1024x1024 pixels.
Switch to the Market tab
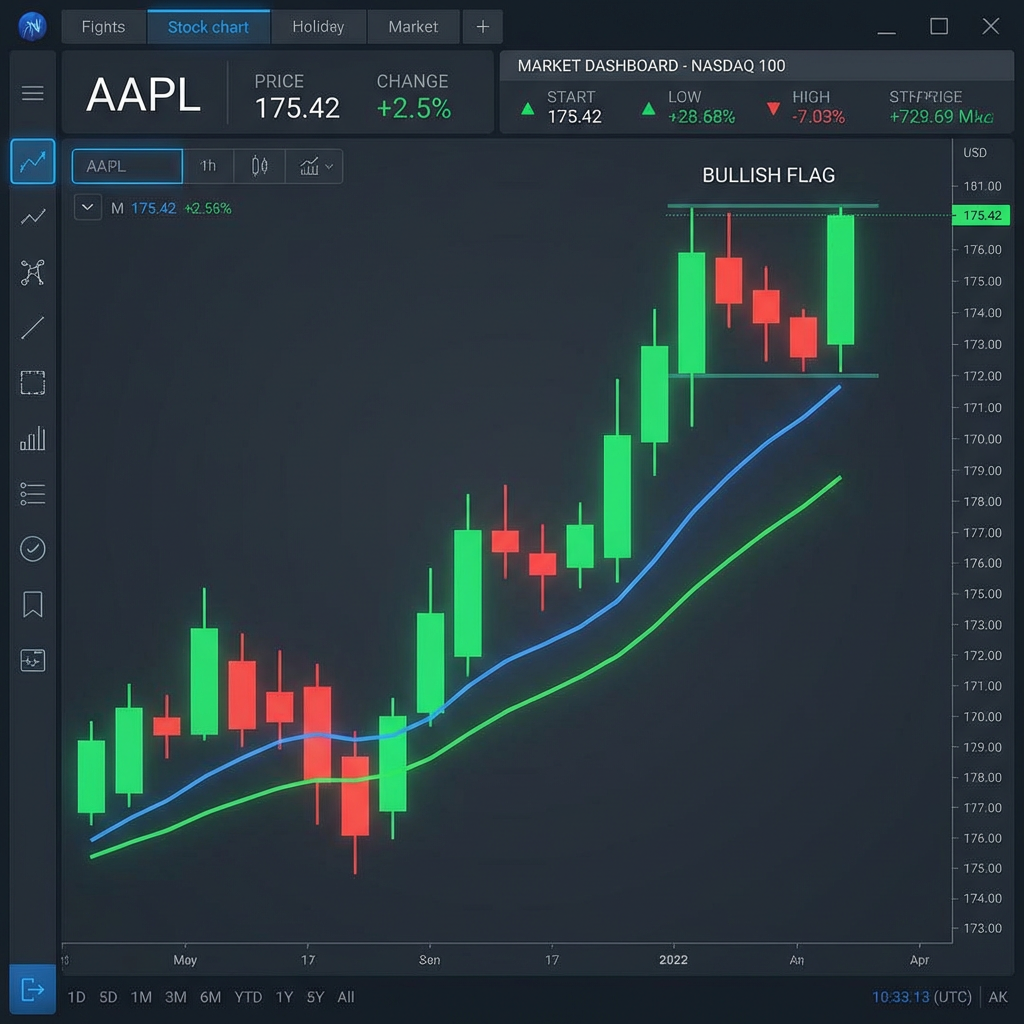[x=413, y=27]
